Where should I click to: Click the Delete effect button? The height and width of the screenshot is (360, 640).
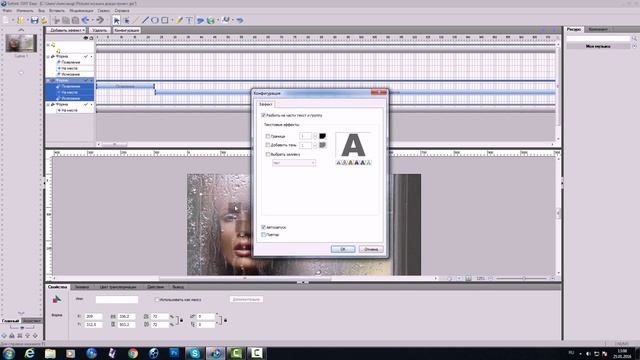coord(99,30)
